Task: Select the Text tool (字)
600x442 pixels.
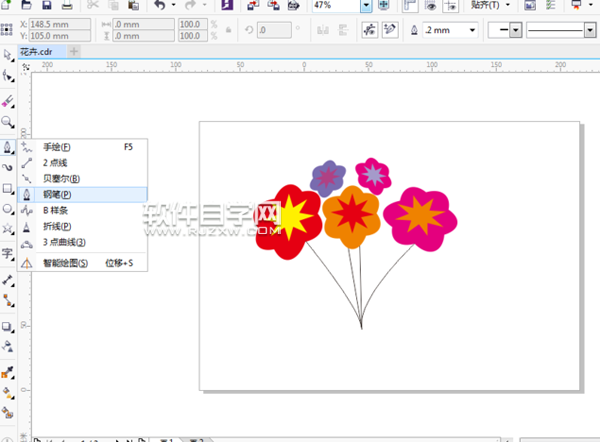Action: 8,254
